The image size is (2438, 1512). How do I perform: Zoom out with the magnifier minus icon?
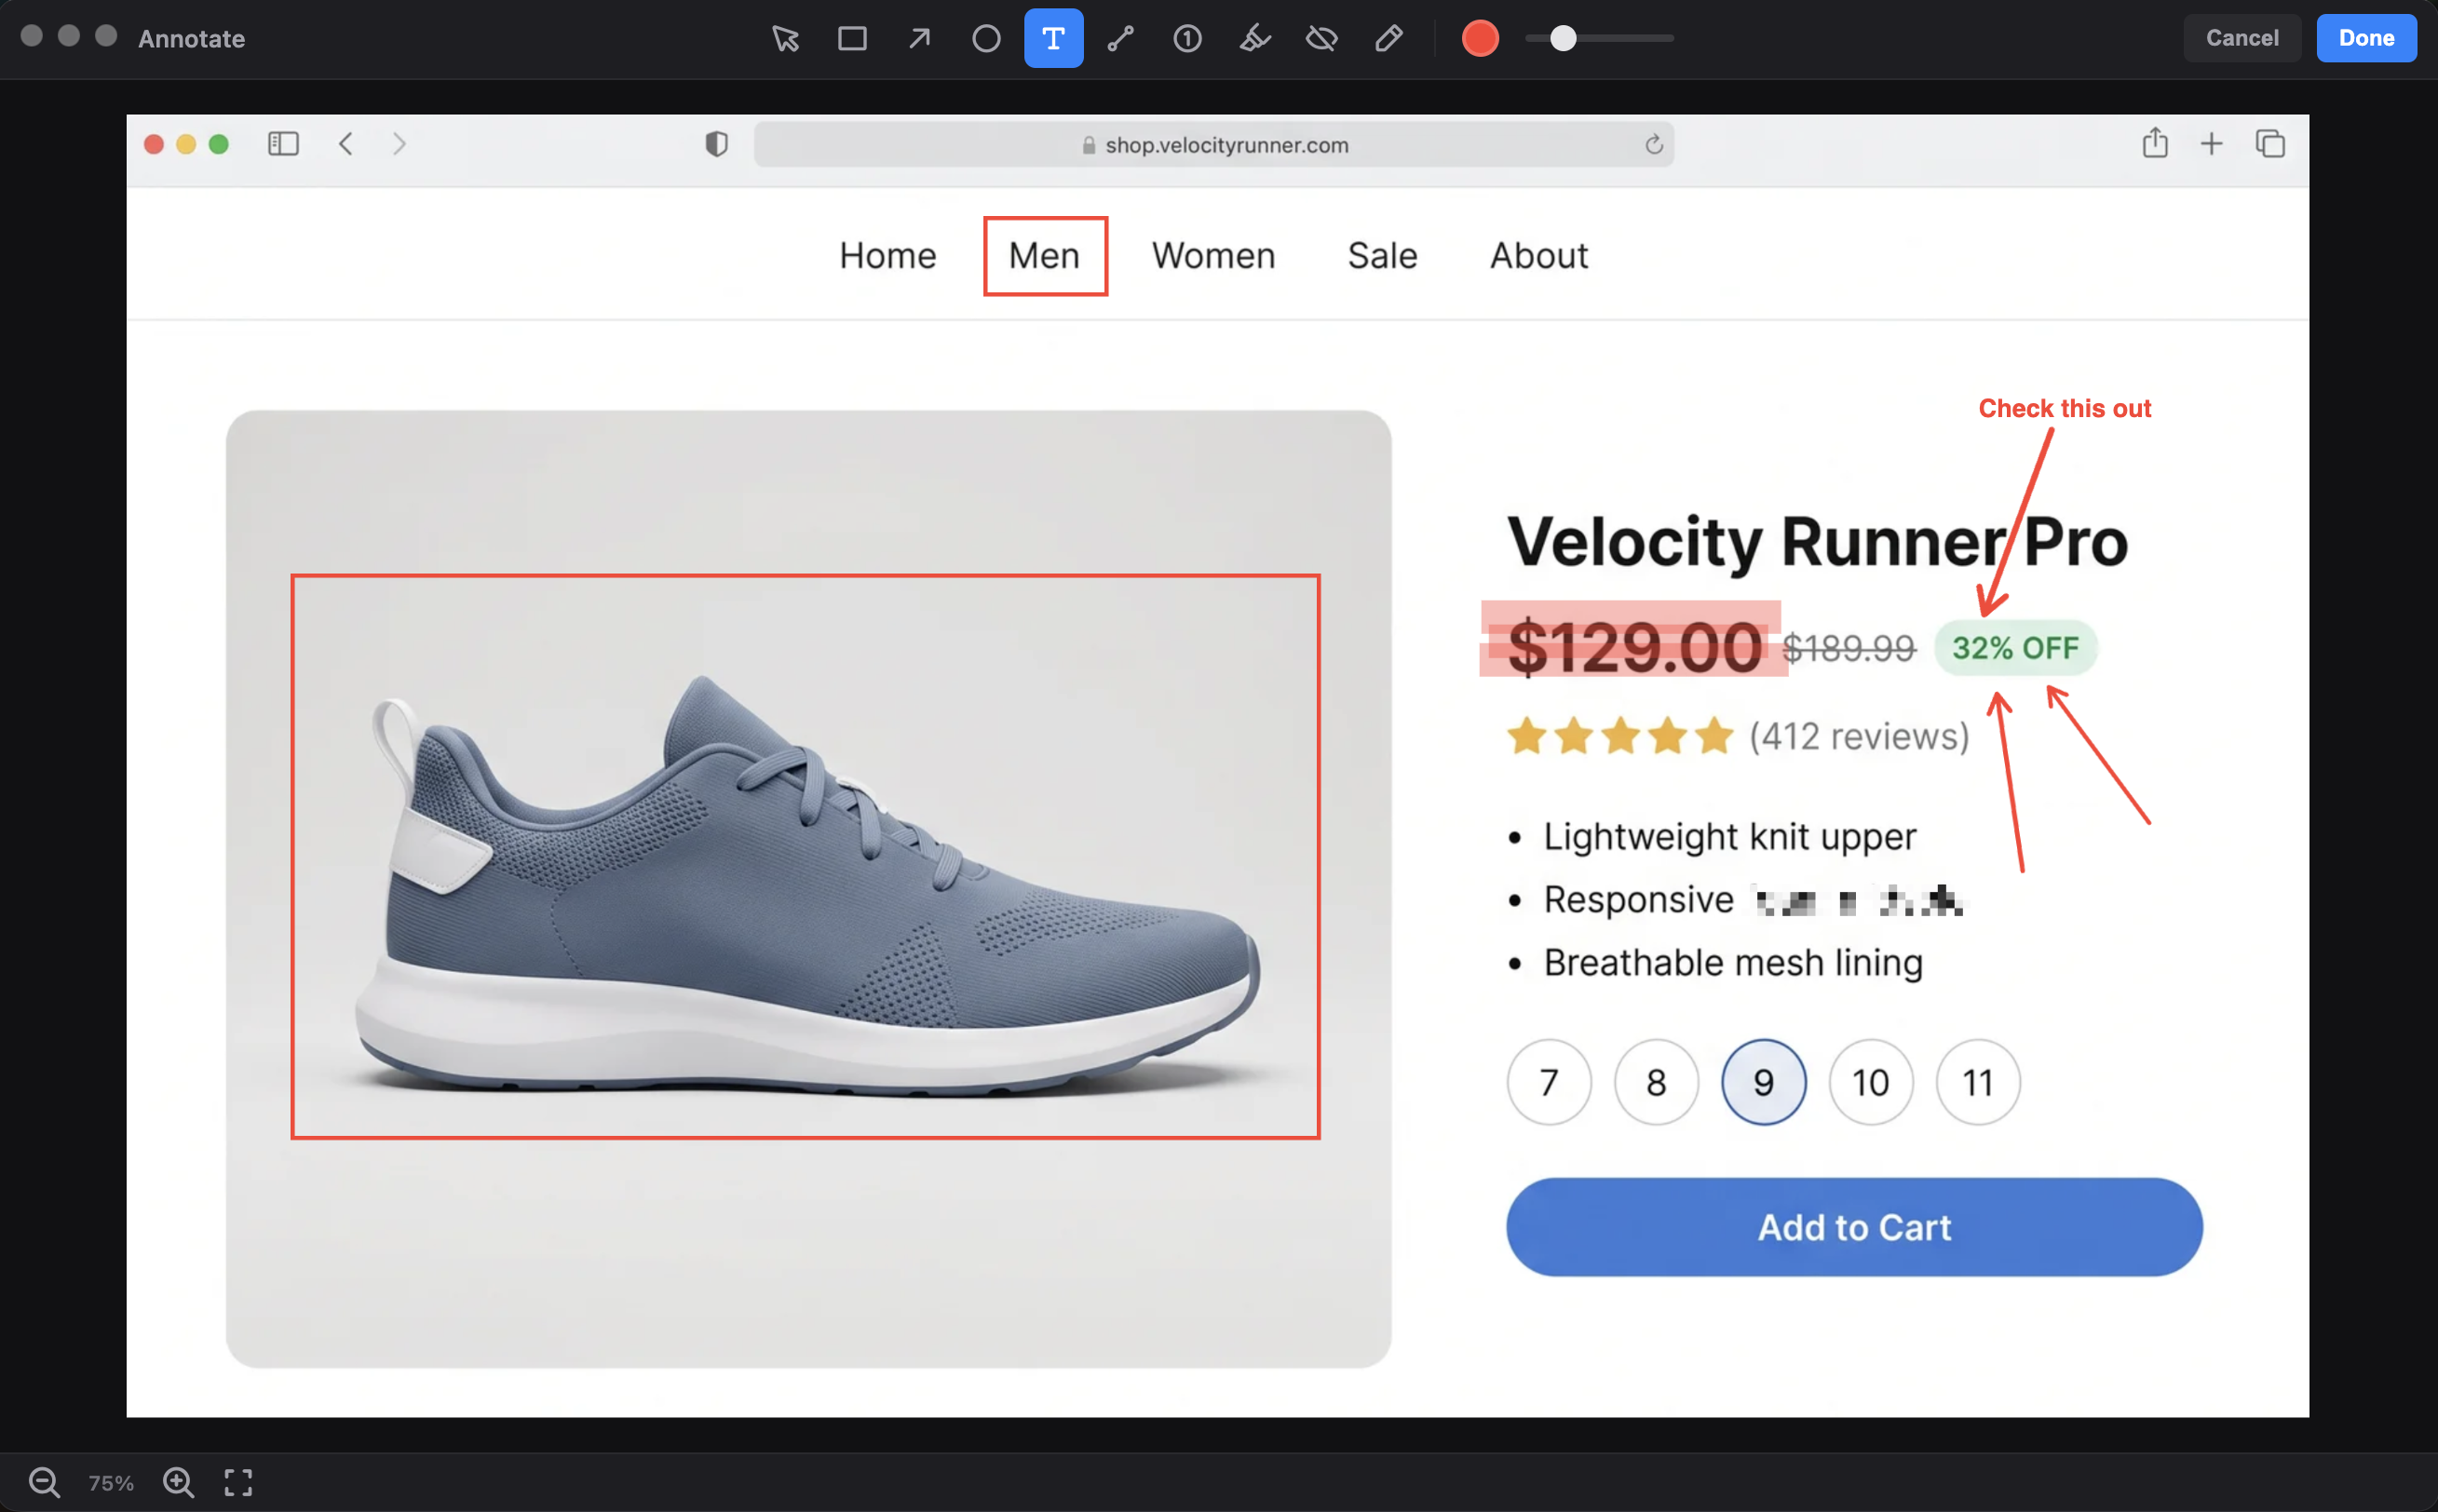[44, 1481]
